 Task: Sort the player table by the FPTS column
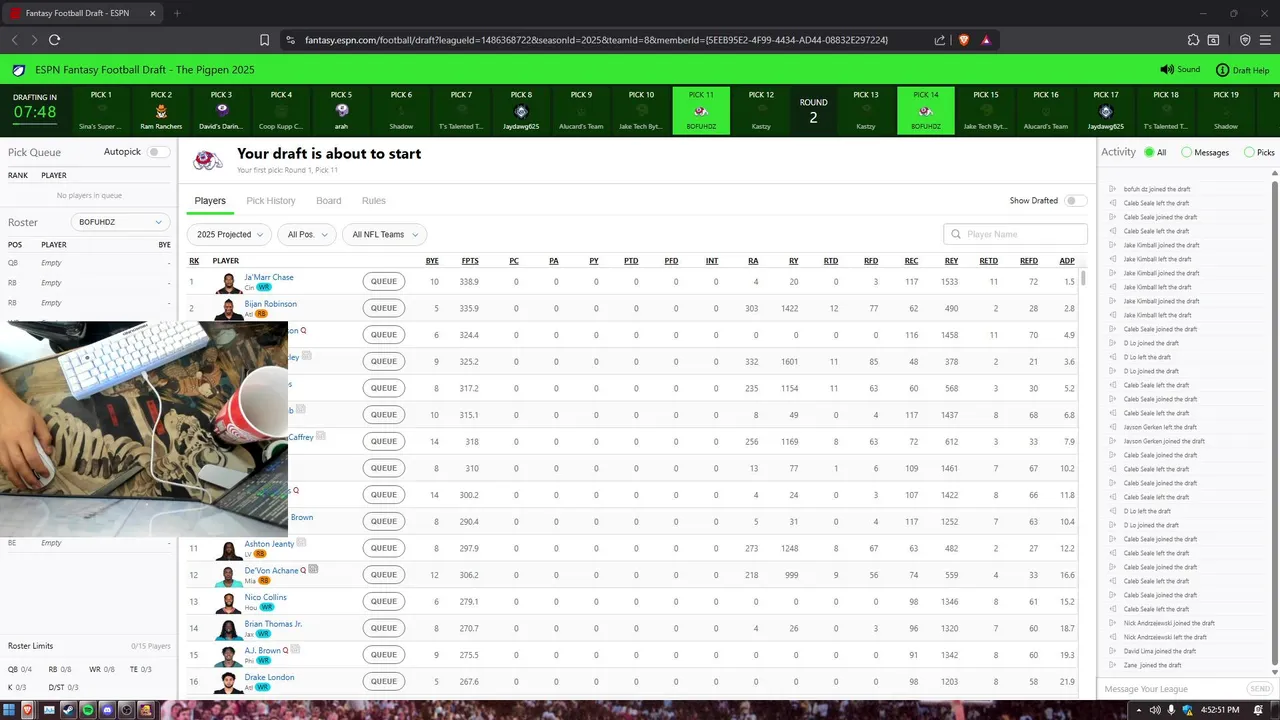[469, 261]
